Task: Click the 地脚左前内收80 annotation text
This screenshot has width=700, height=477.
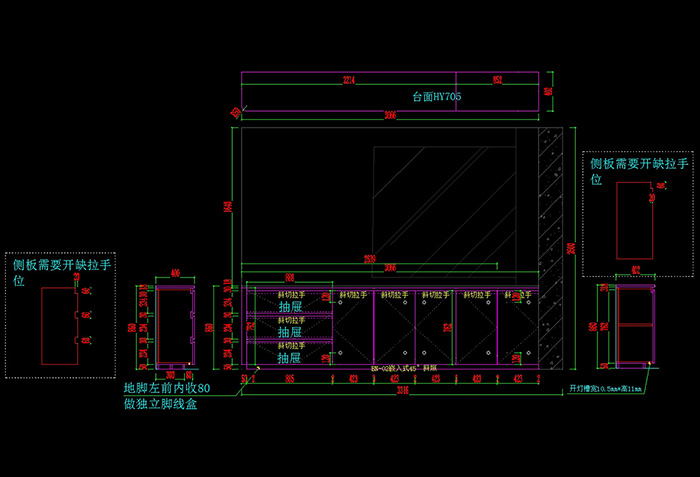Action: pyautogui.click(x=167, y=389)
